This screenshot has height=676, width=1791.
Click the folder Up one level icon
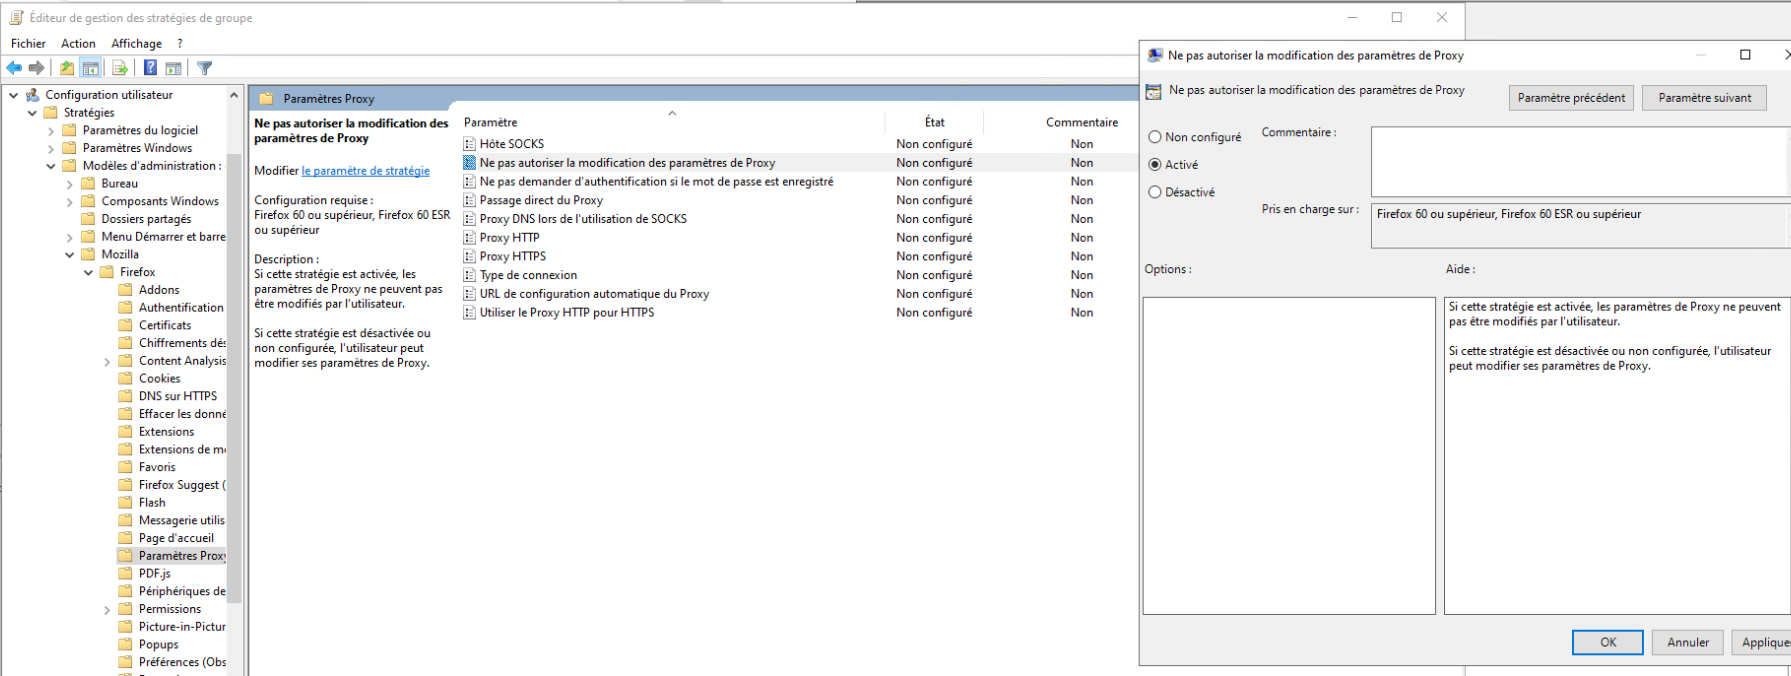[x=66, y=68]
